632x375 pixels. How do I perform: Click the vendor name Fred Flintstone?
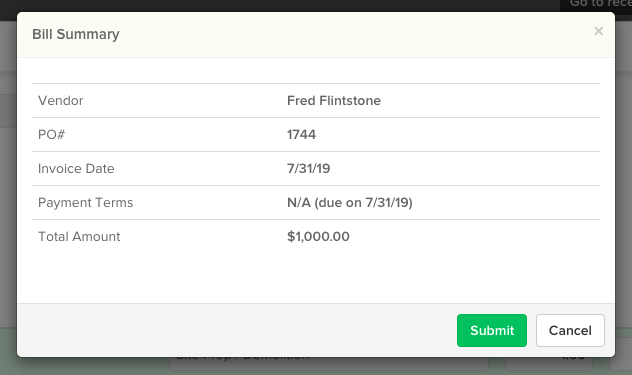pyautogui.click(x=334, y=100)
